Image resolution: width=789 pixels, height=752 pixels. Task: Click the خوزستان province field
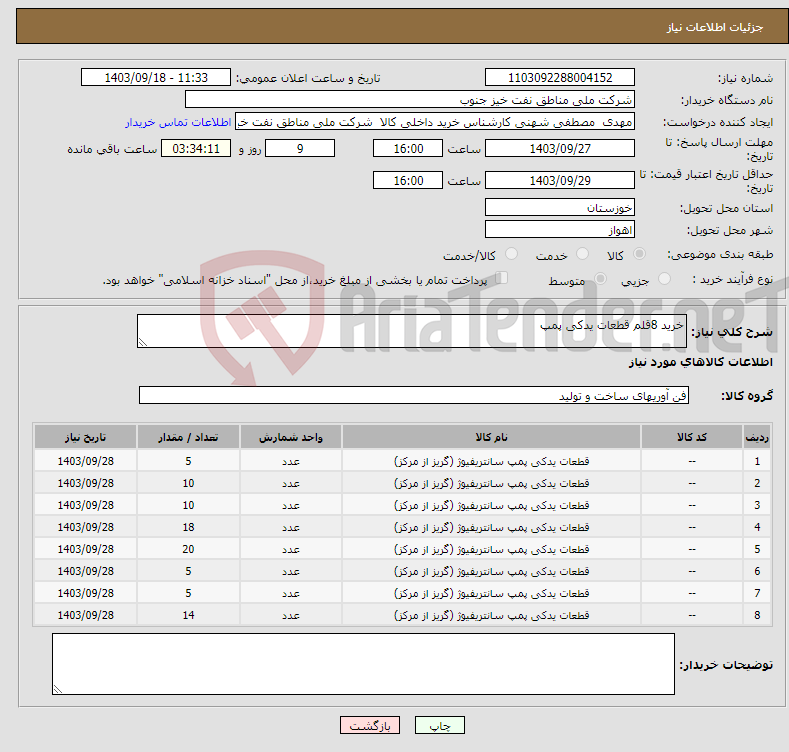[560, 207]
